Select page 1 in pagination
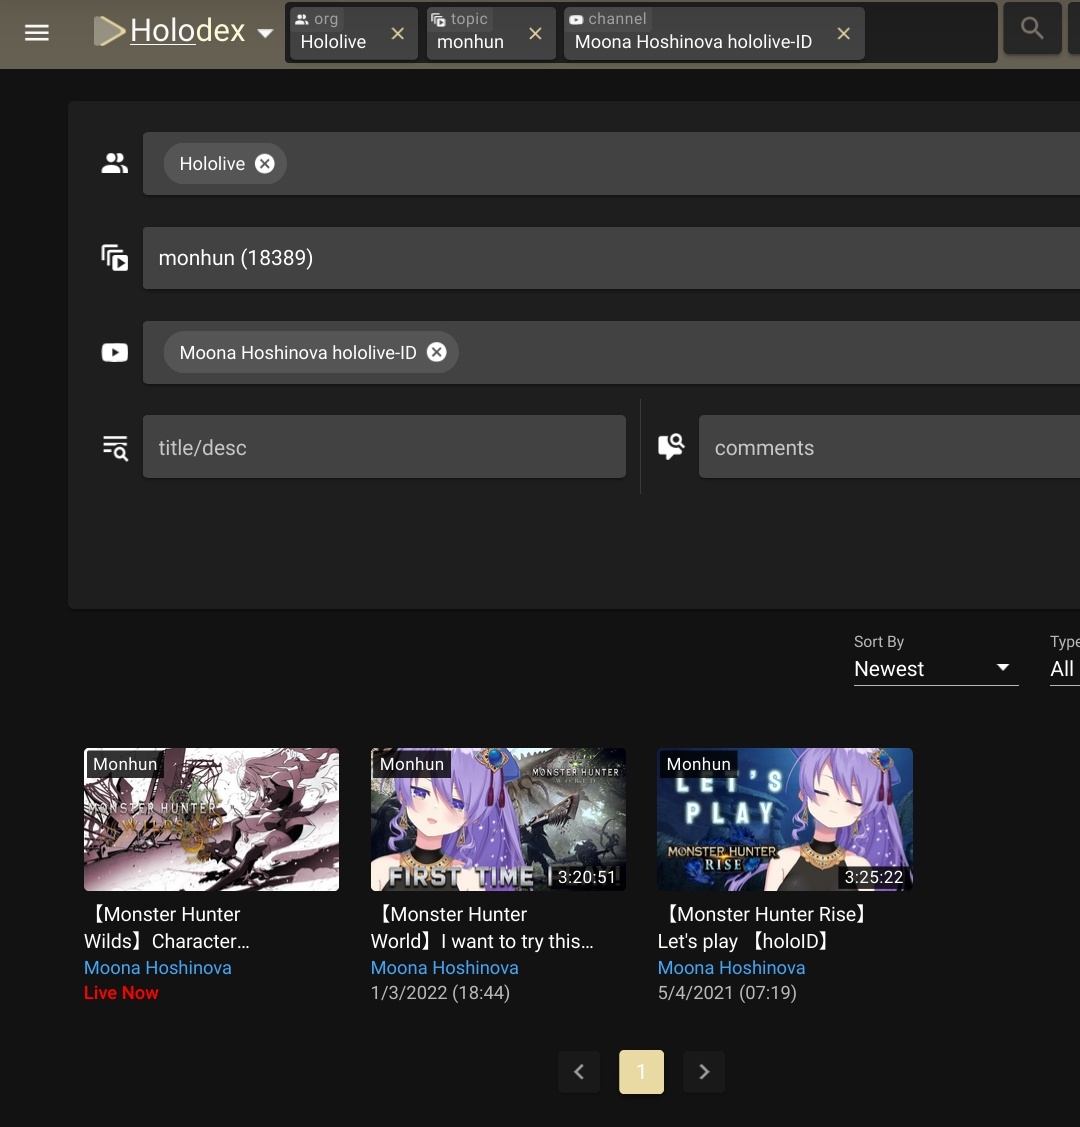The width and height of the screenshot is (1080, 1127). tap(641, 1072)
